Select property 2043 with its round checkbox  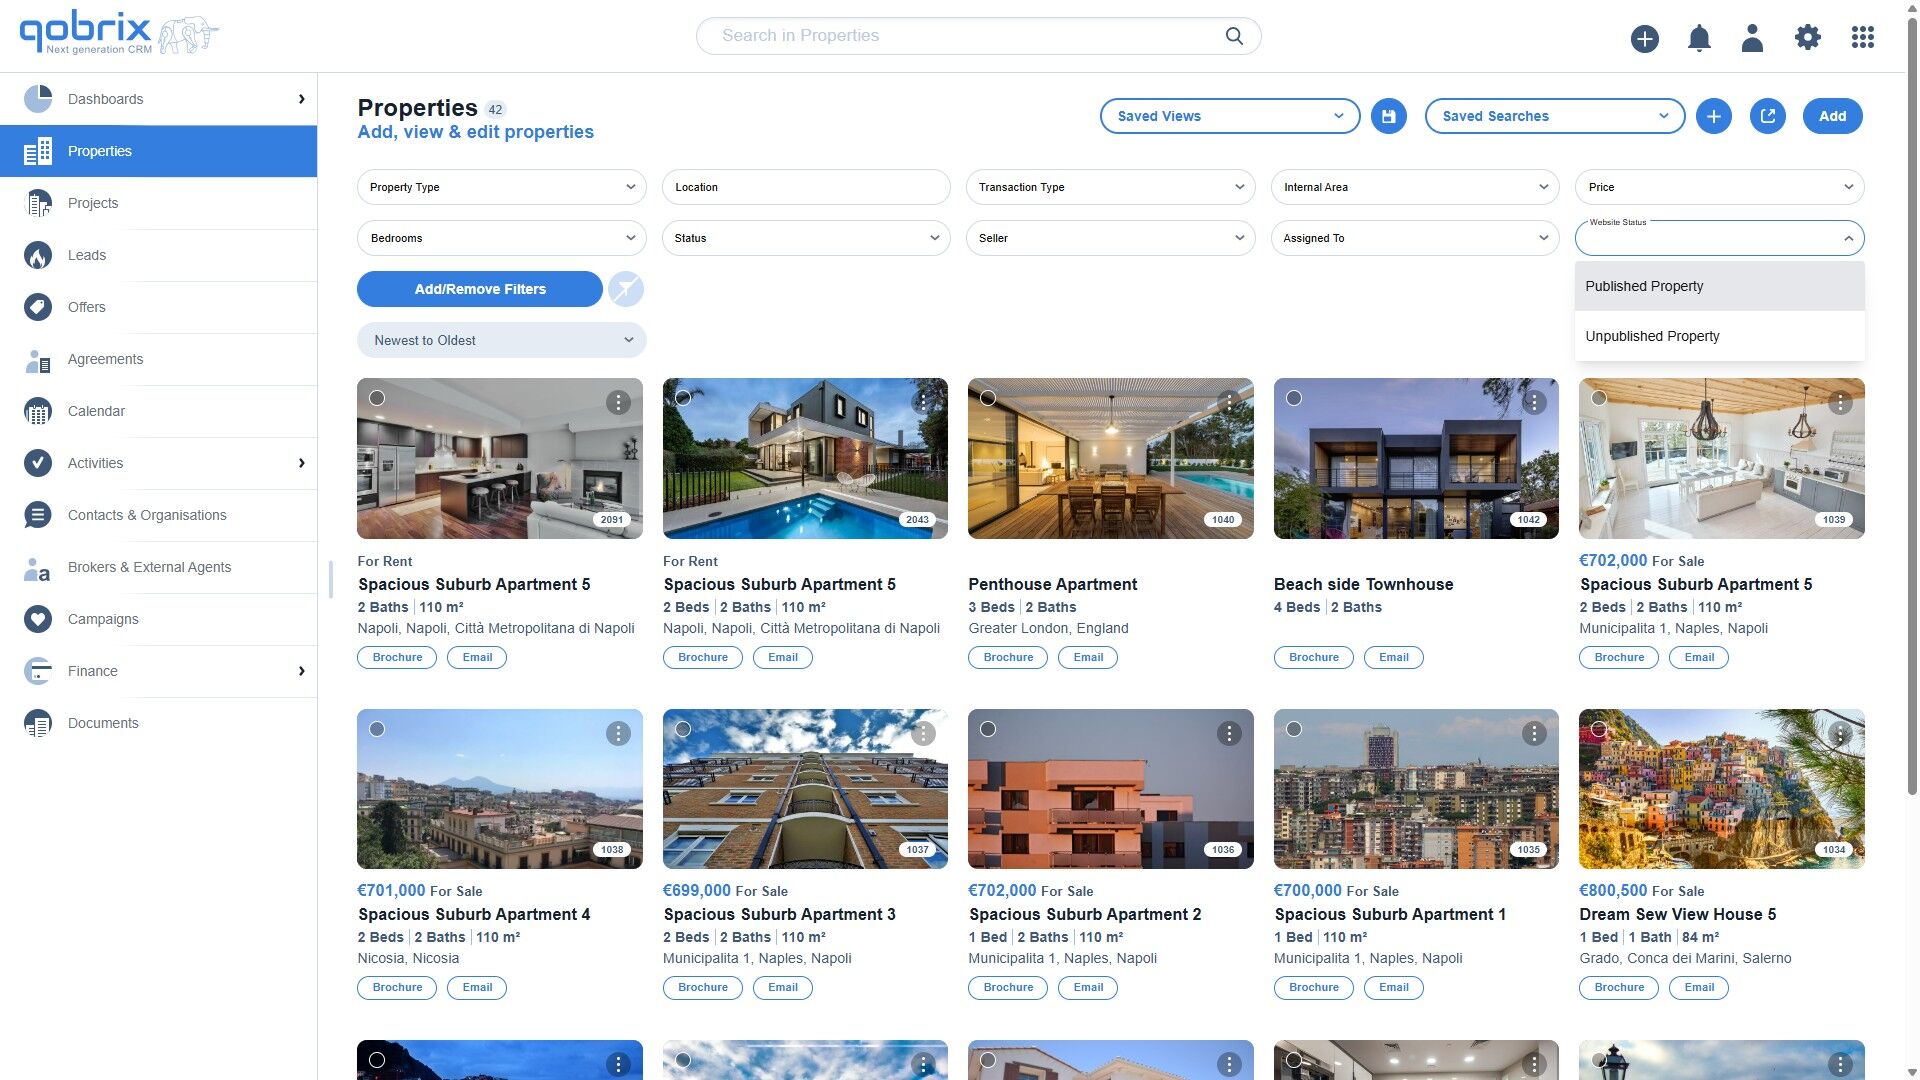pos(683,398)
